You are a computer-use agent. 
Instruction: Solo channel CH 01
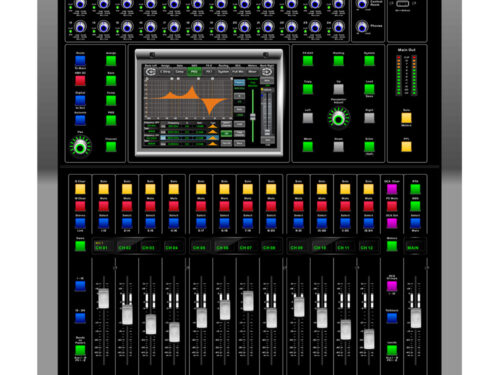point(104,189)
